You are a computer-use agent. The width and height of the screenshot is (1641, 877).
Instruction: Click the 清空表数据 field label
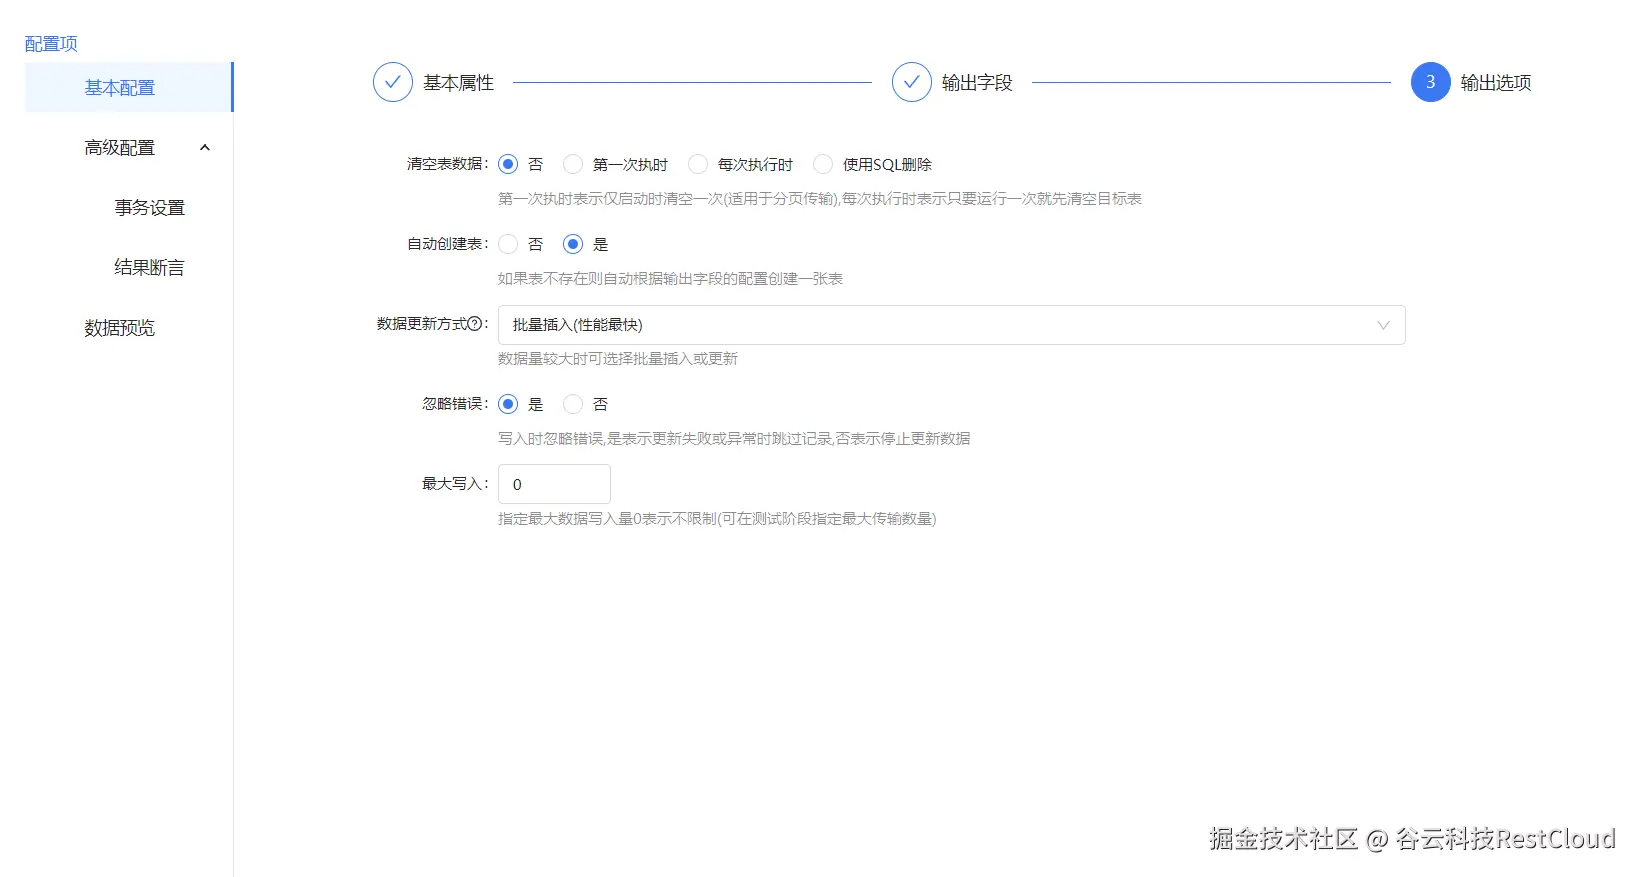coord(447,164)
